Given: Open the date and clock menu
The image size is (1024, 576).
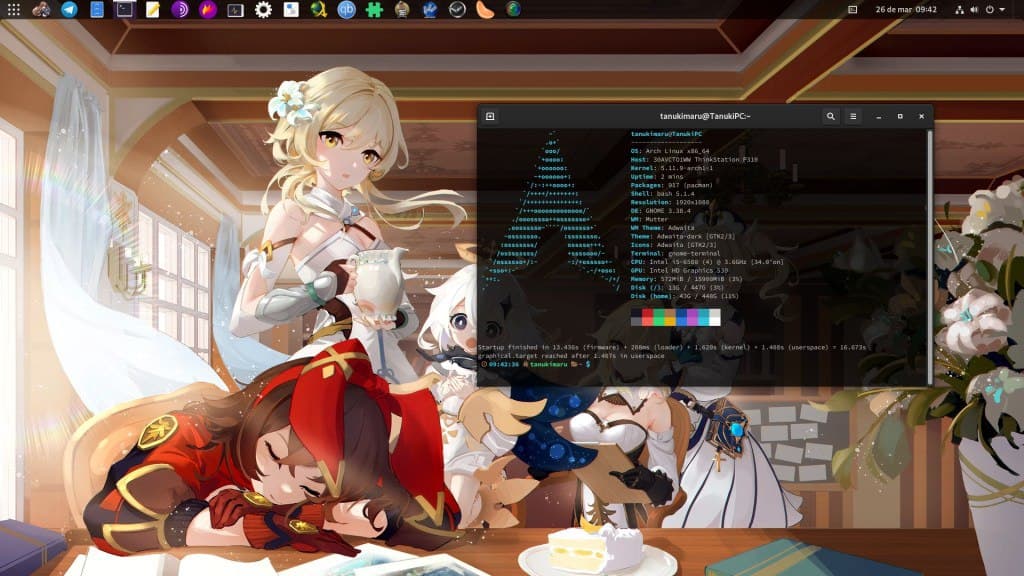Looking at the screenshot, I should pyautogui.click(x=907, y=10).
